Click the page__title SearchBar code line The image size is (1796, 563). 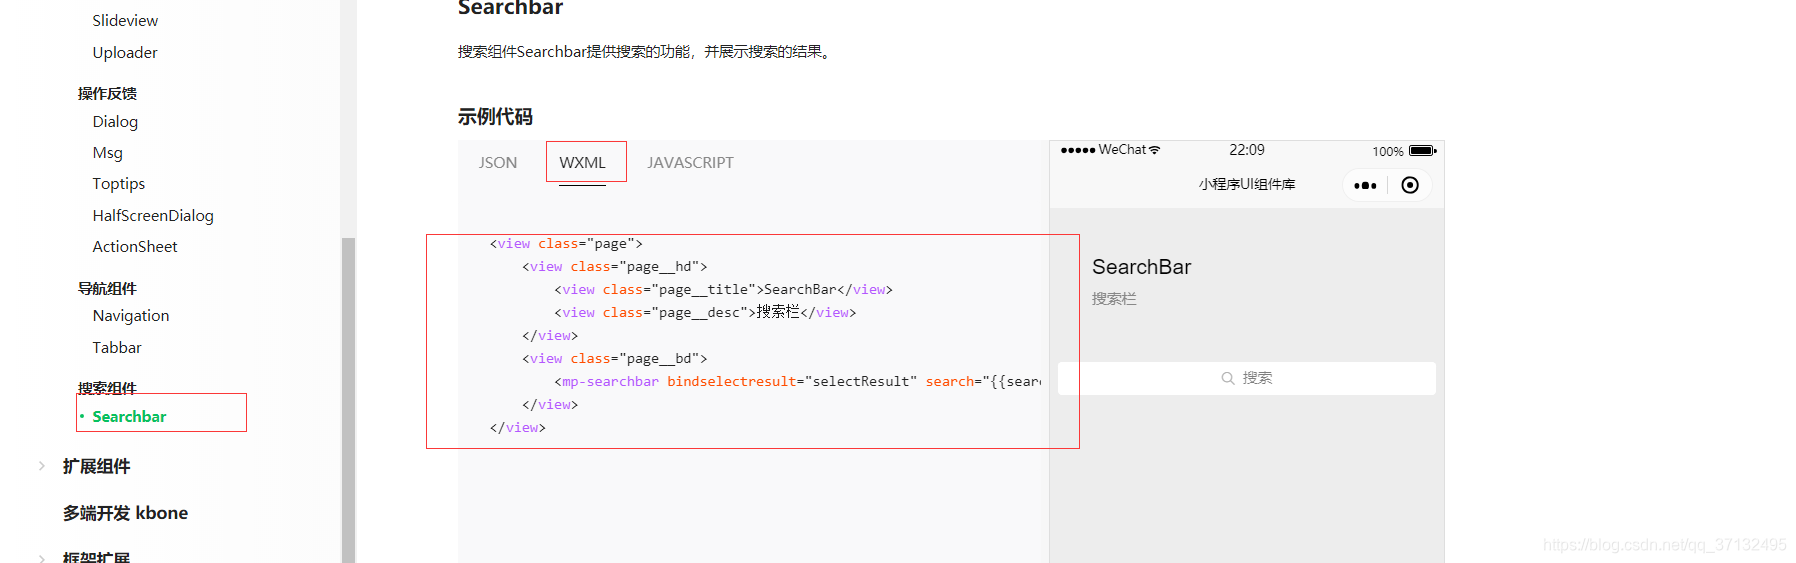(723, 290)
